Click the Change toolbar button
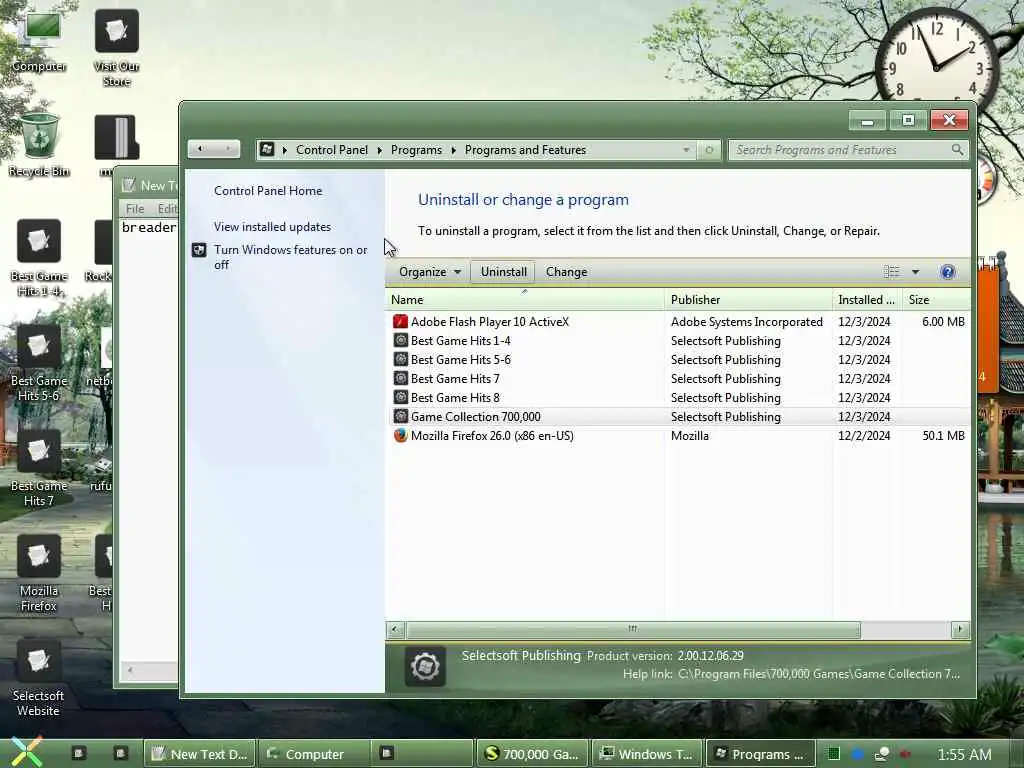This screenshot has width=1024, height=768. coord(566,272)
